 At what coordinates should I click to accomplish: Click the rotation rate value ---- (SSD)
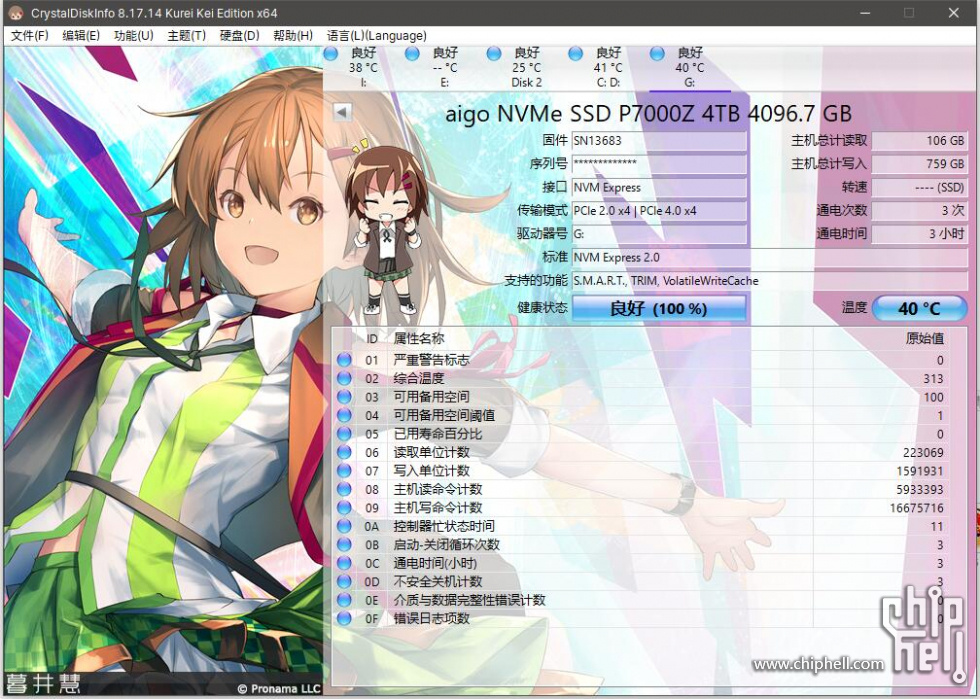[x=919, y=188]
